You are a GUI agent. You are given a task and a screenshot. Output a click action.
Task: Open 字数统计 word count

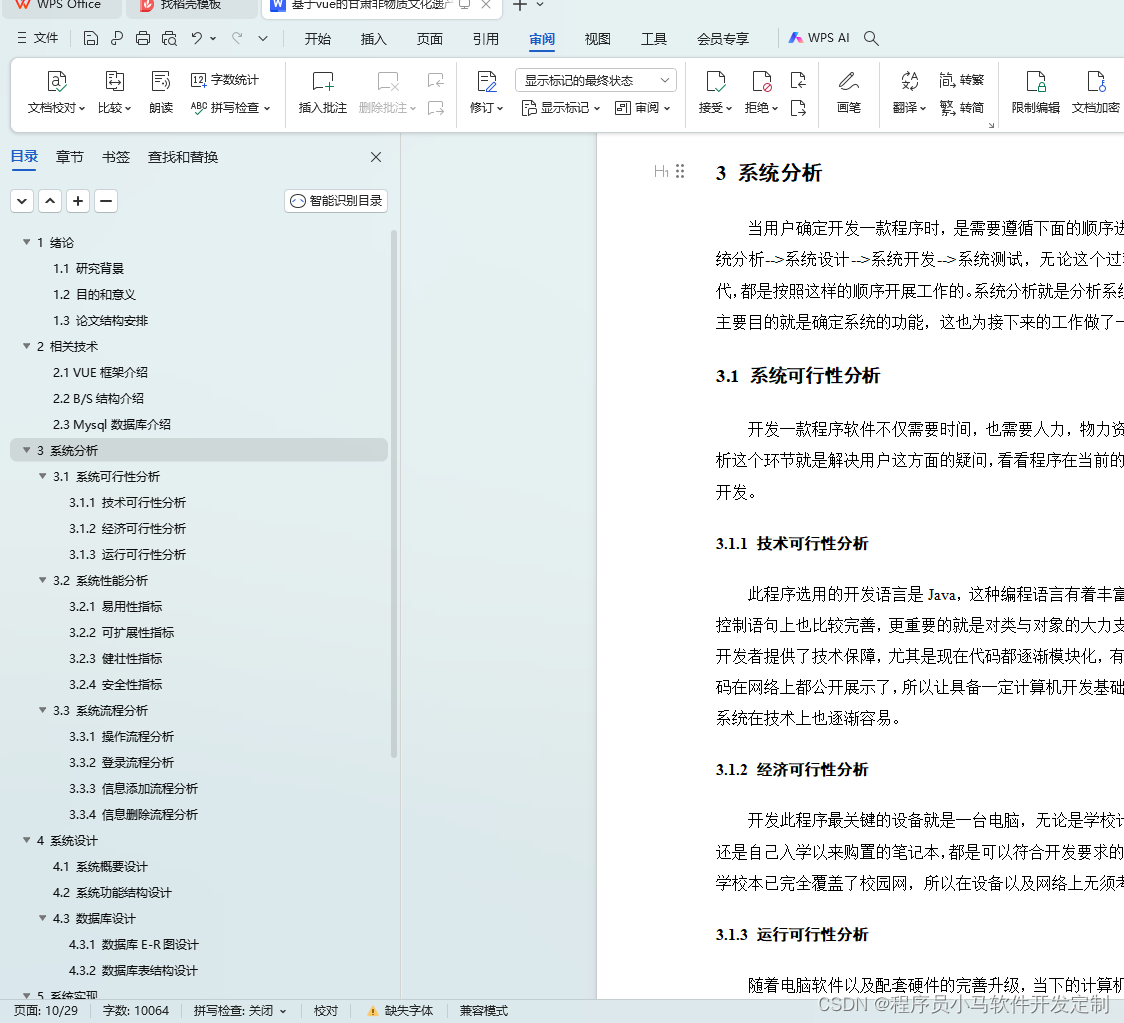(x=224, y=80)
